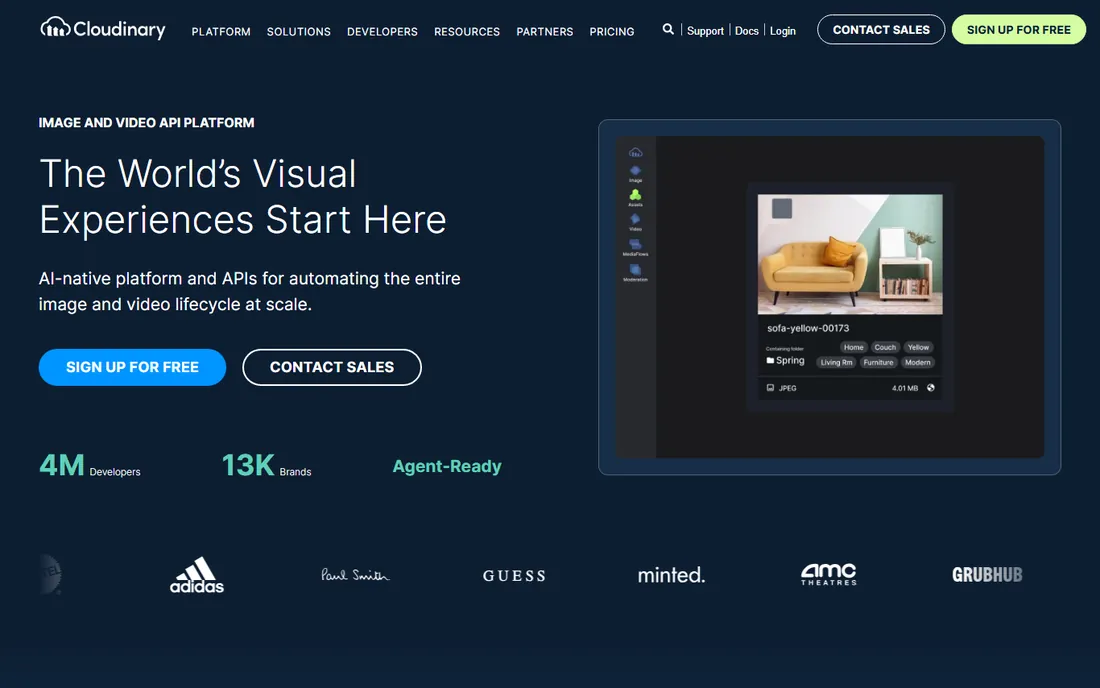Click the Login link
Screen dimensions: 1100x688
pyautogui.click(x=783, y=31)
